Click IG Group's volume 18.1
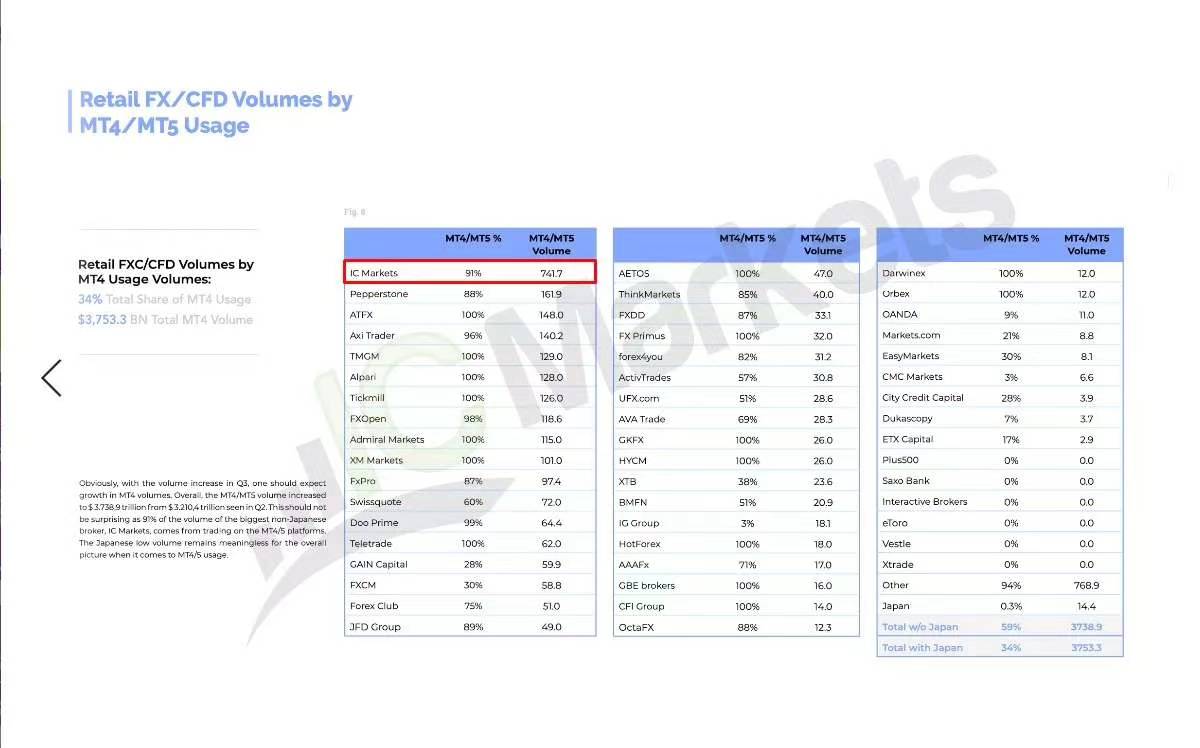This screenshot has height=748, width=1200. click(x=823, y=523)
